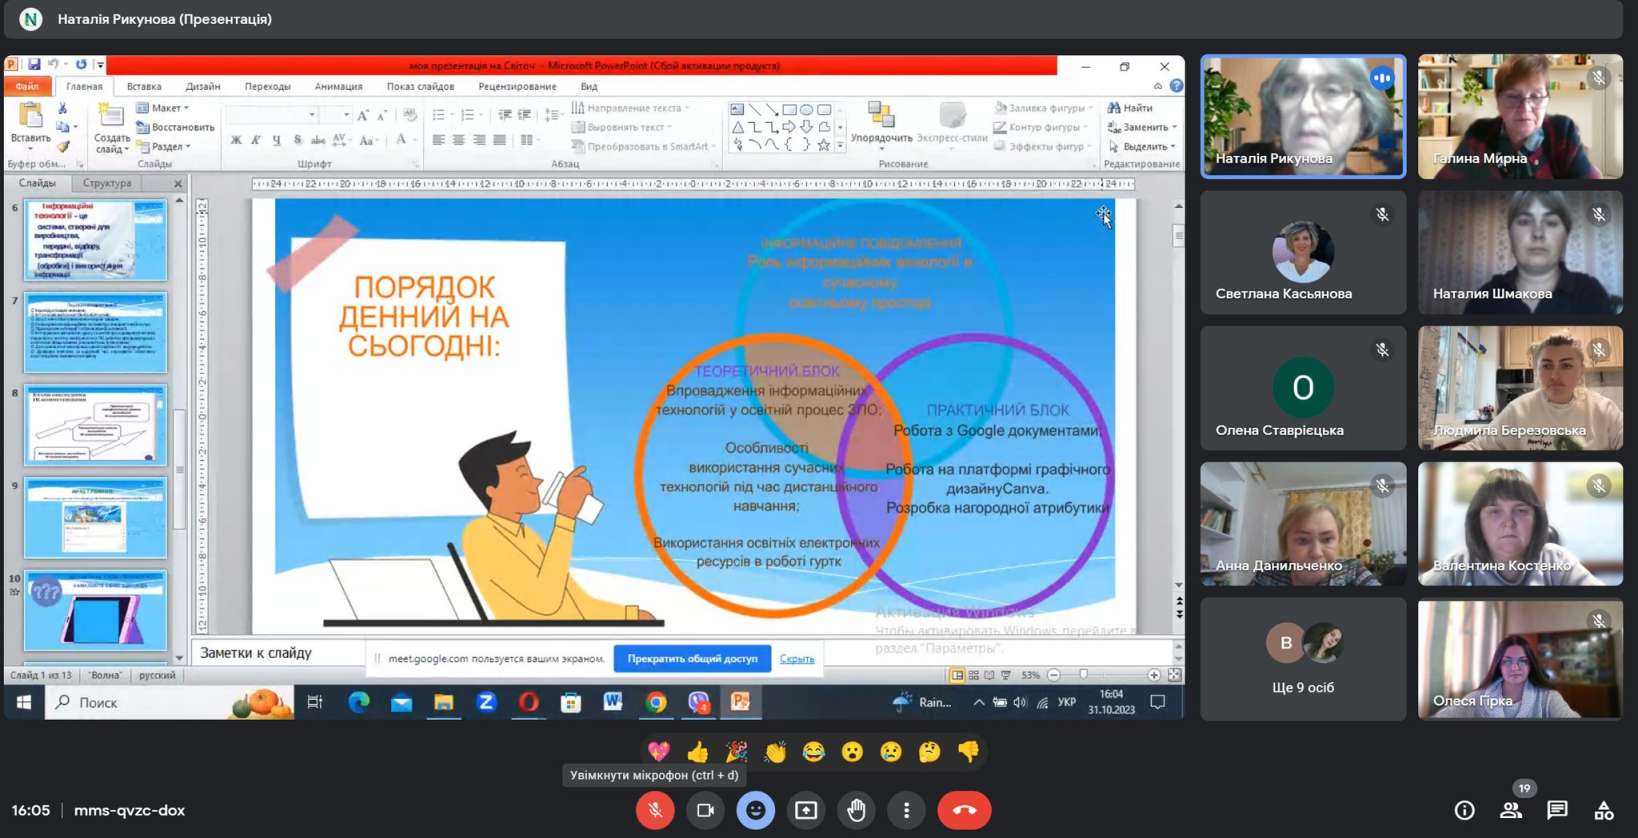Open the font name combo box
The image size is (1638, 838).
point(272,115)
